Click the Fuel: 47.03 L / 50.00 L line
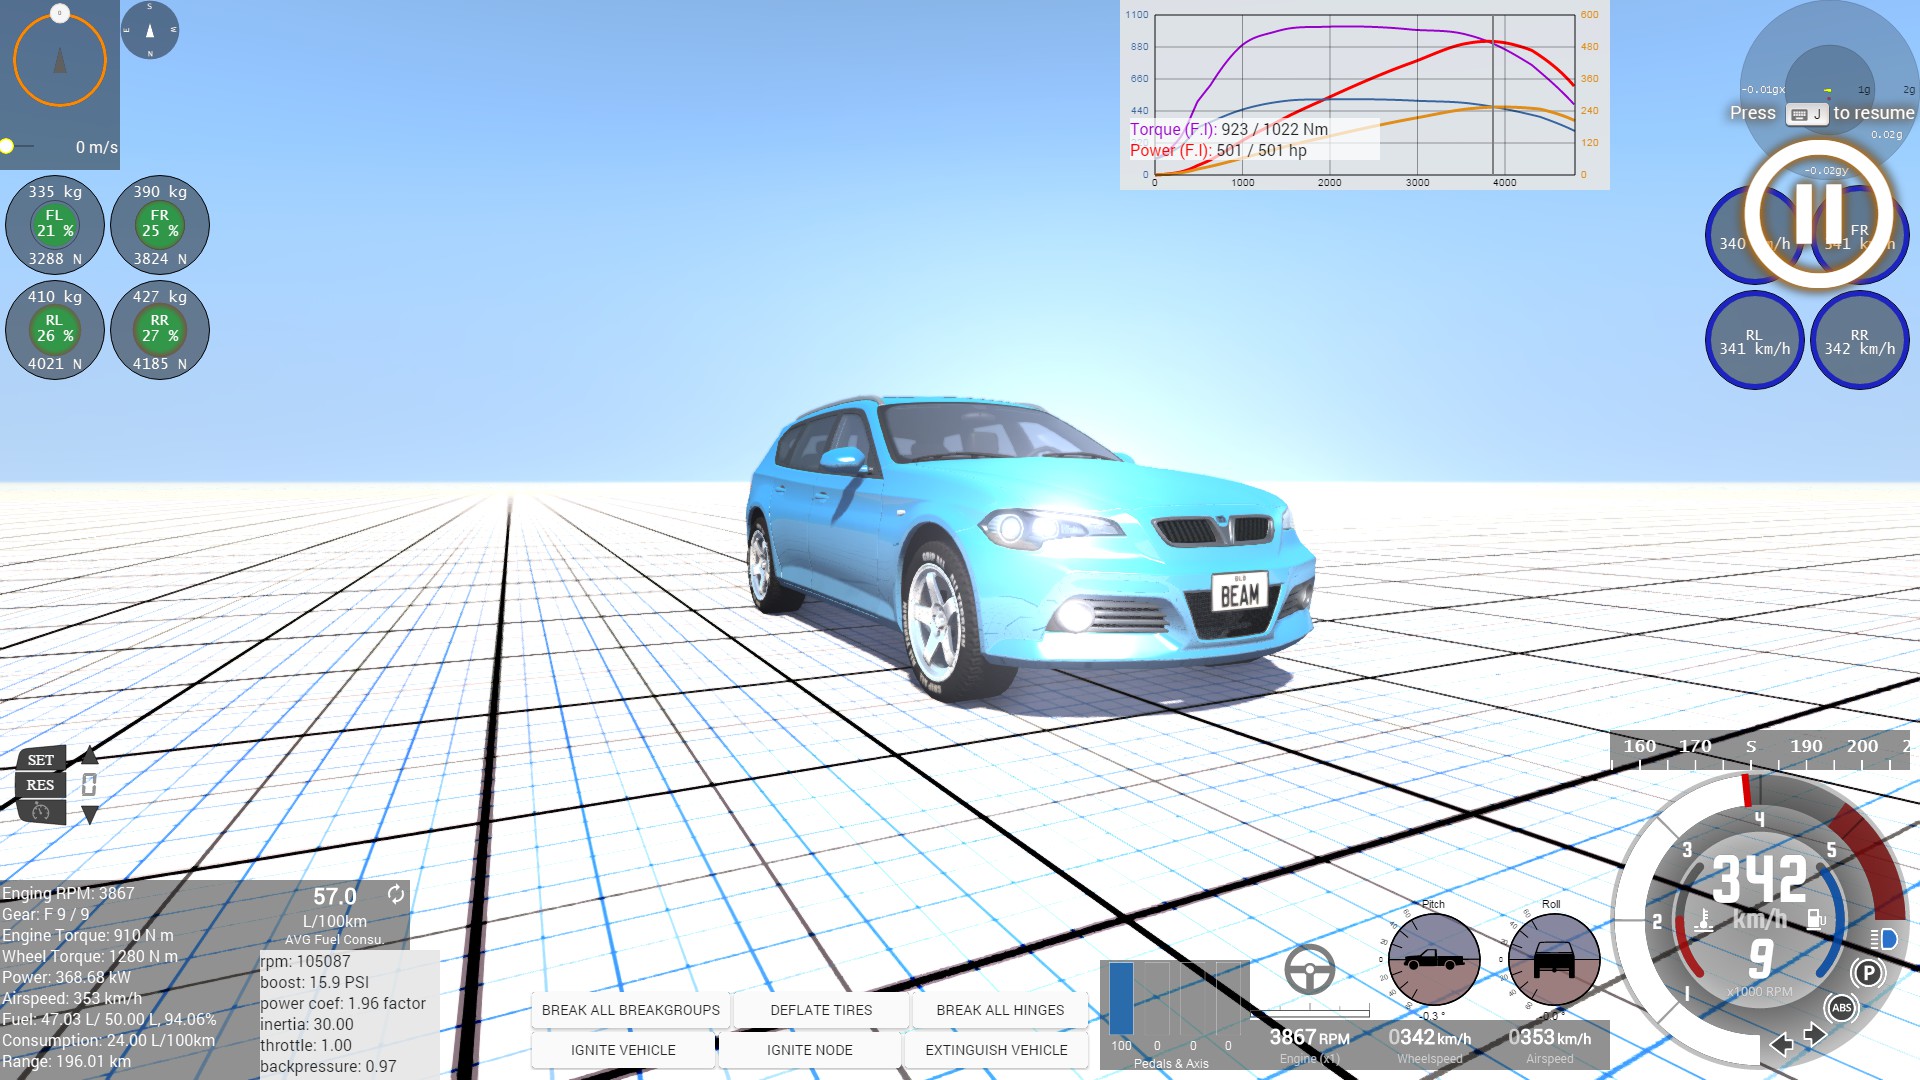 109,1019
